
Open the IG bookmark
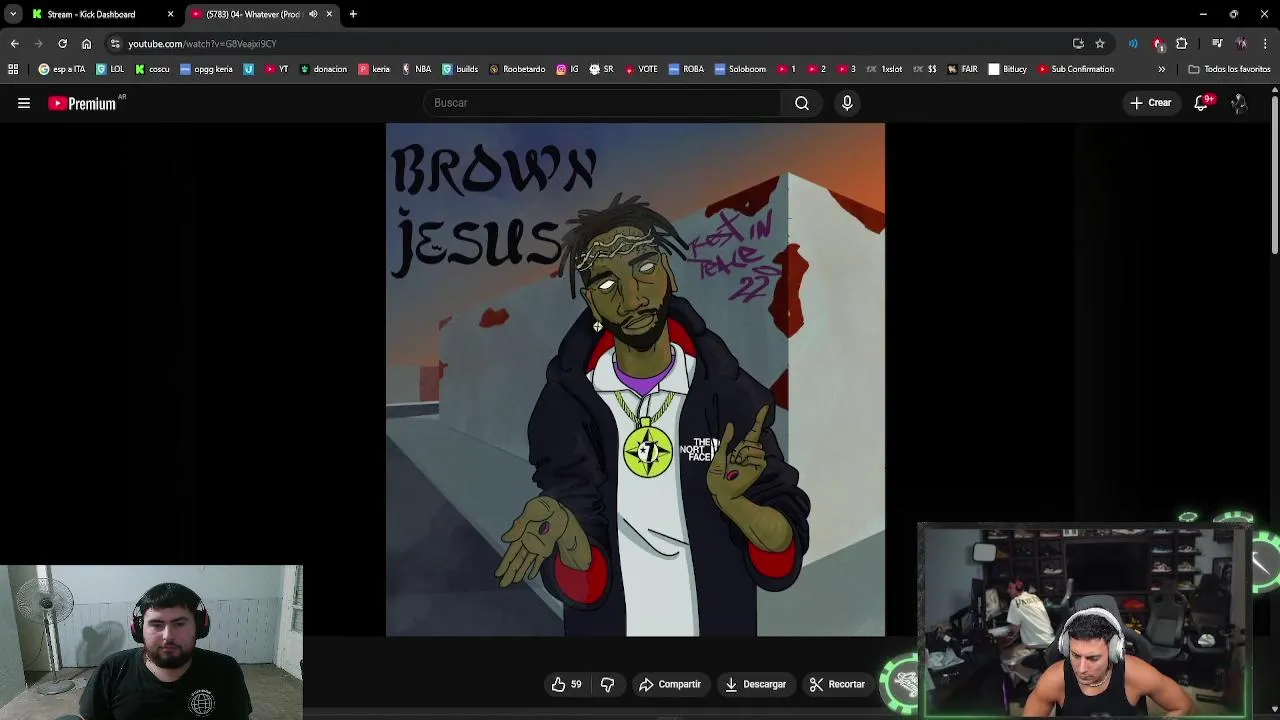(x=568, y=69)
